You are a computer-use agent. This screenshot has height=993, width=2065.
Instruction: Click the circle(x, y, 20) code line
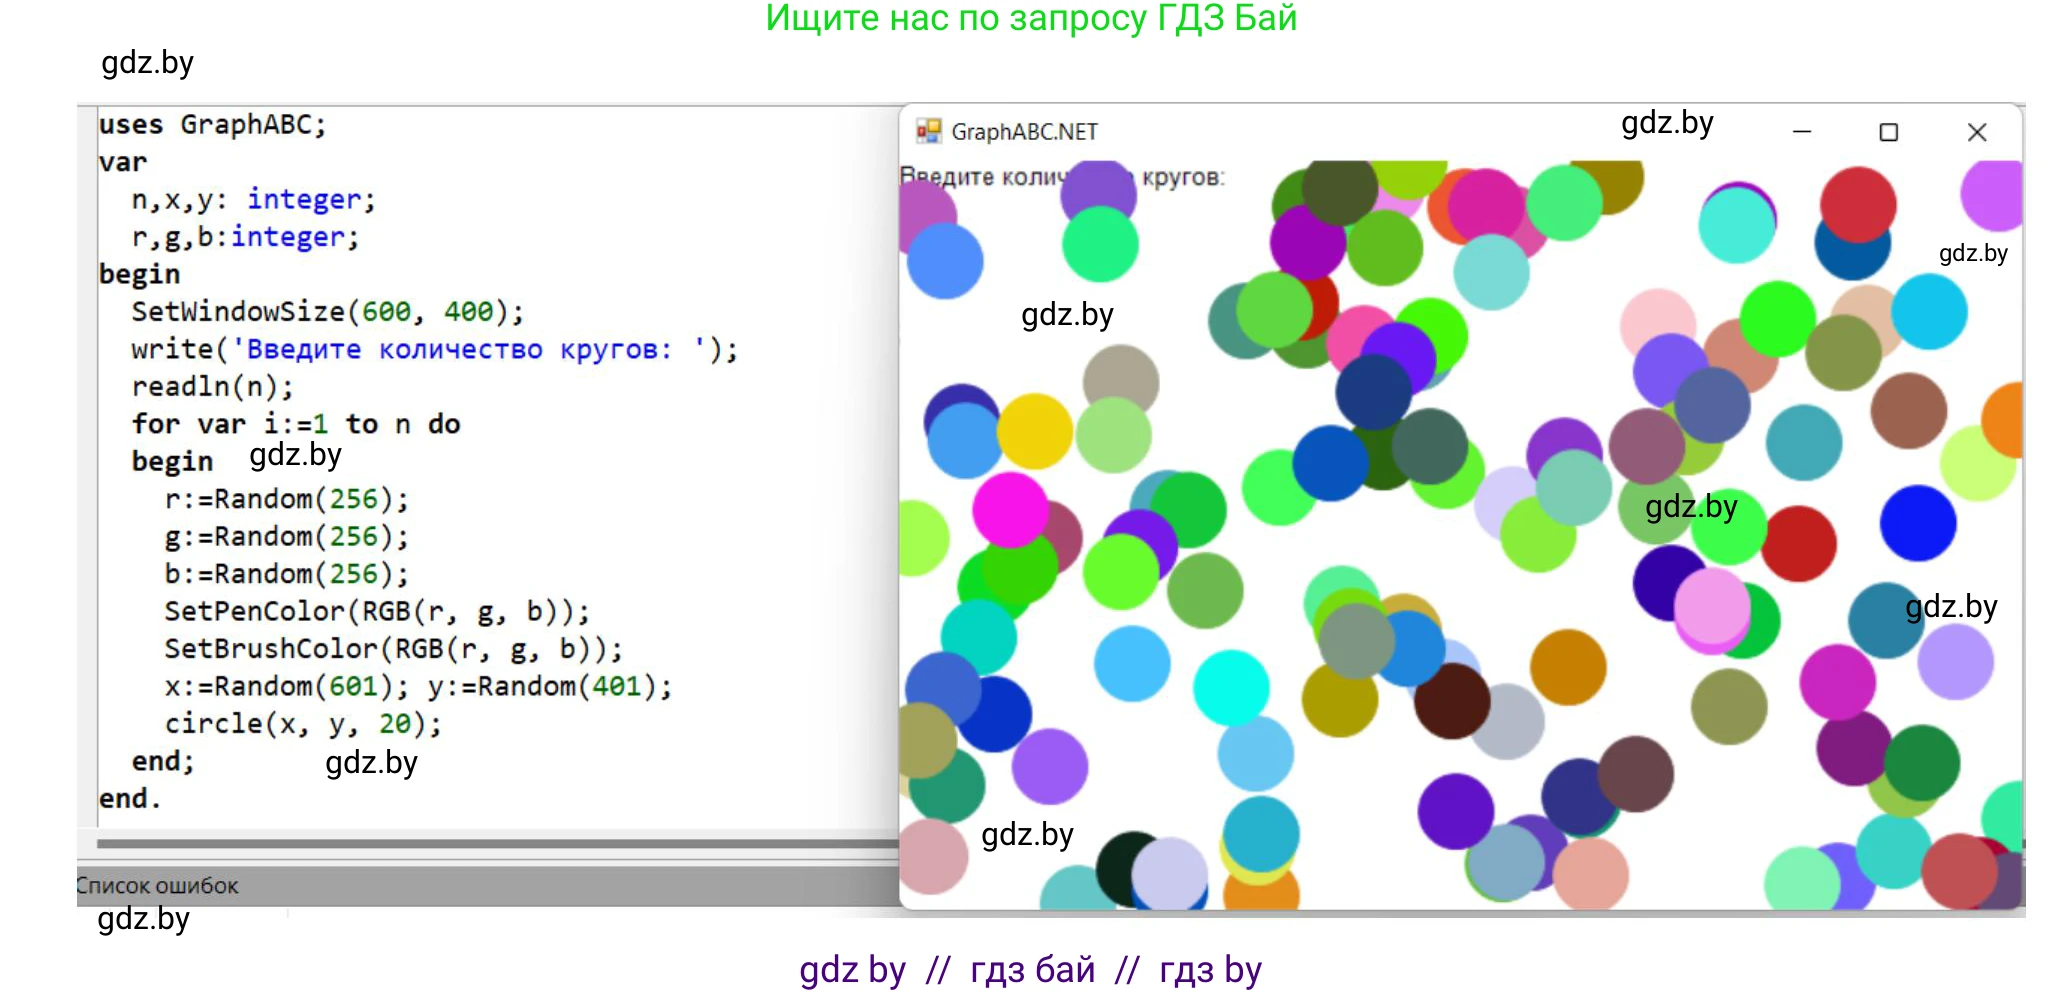click(302, 724)
